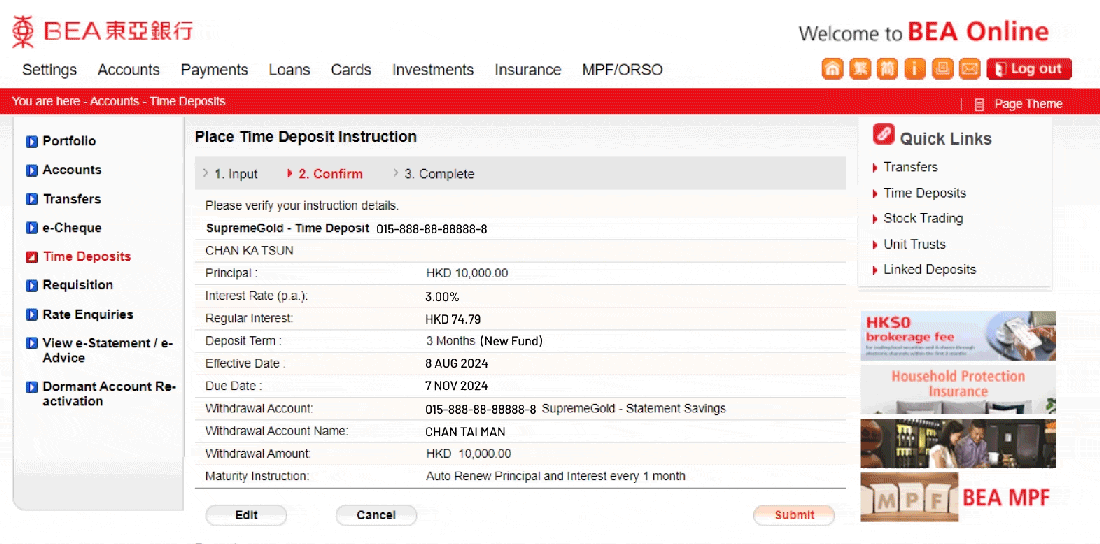Open Stock Trading quick link
Image resolution: width=1100 pixels, height=544 pixels.
[x=923, y=218]
